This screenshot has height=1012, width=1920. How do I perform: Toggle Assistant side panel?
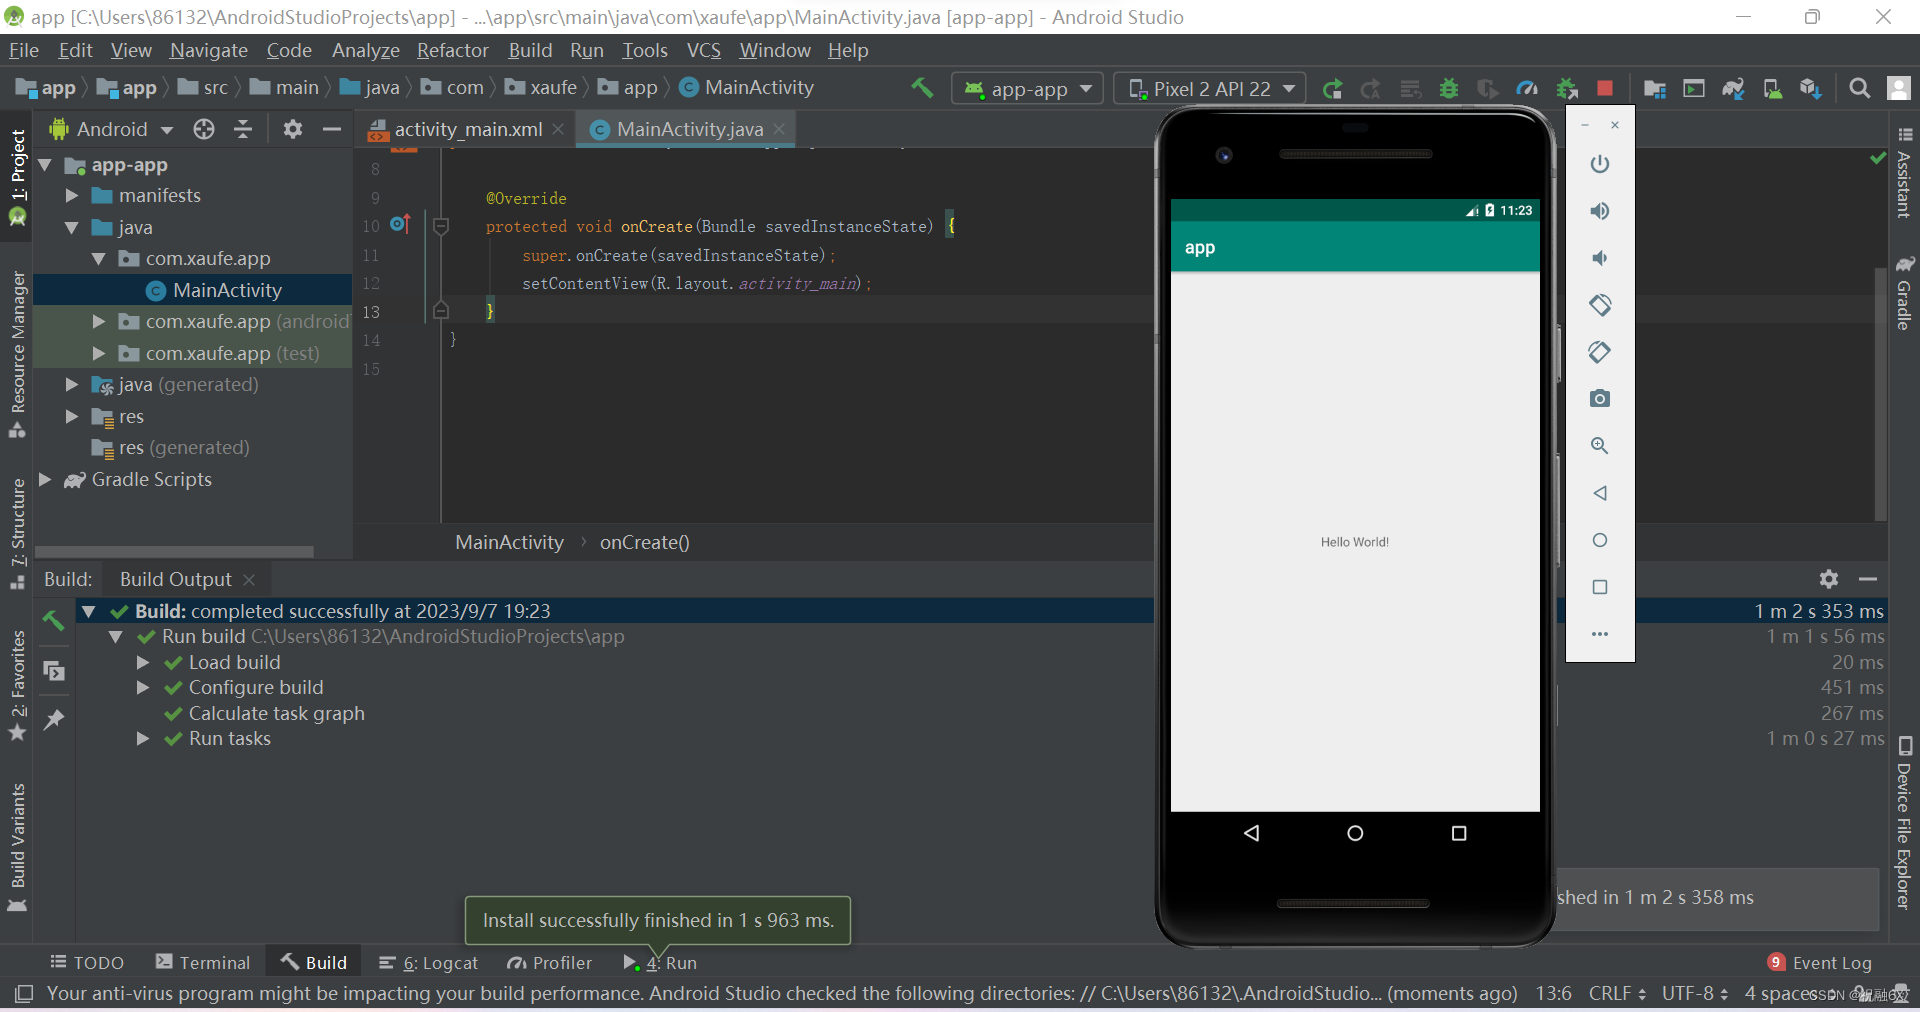[1904, 171]
